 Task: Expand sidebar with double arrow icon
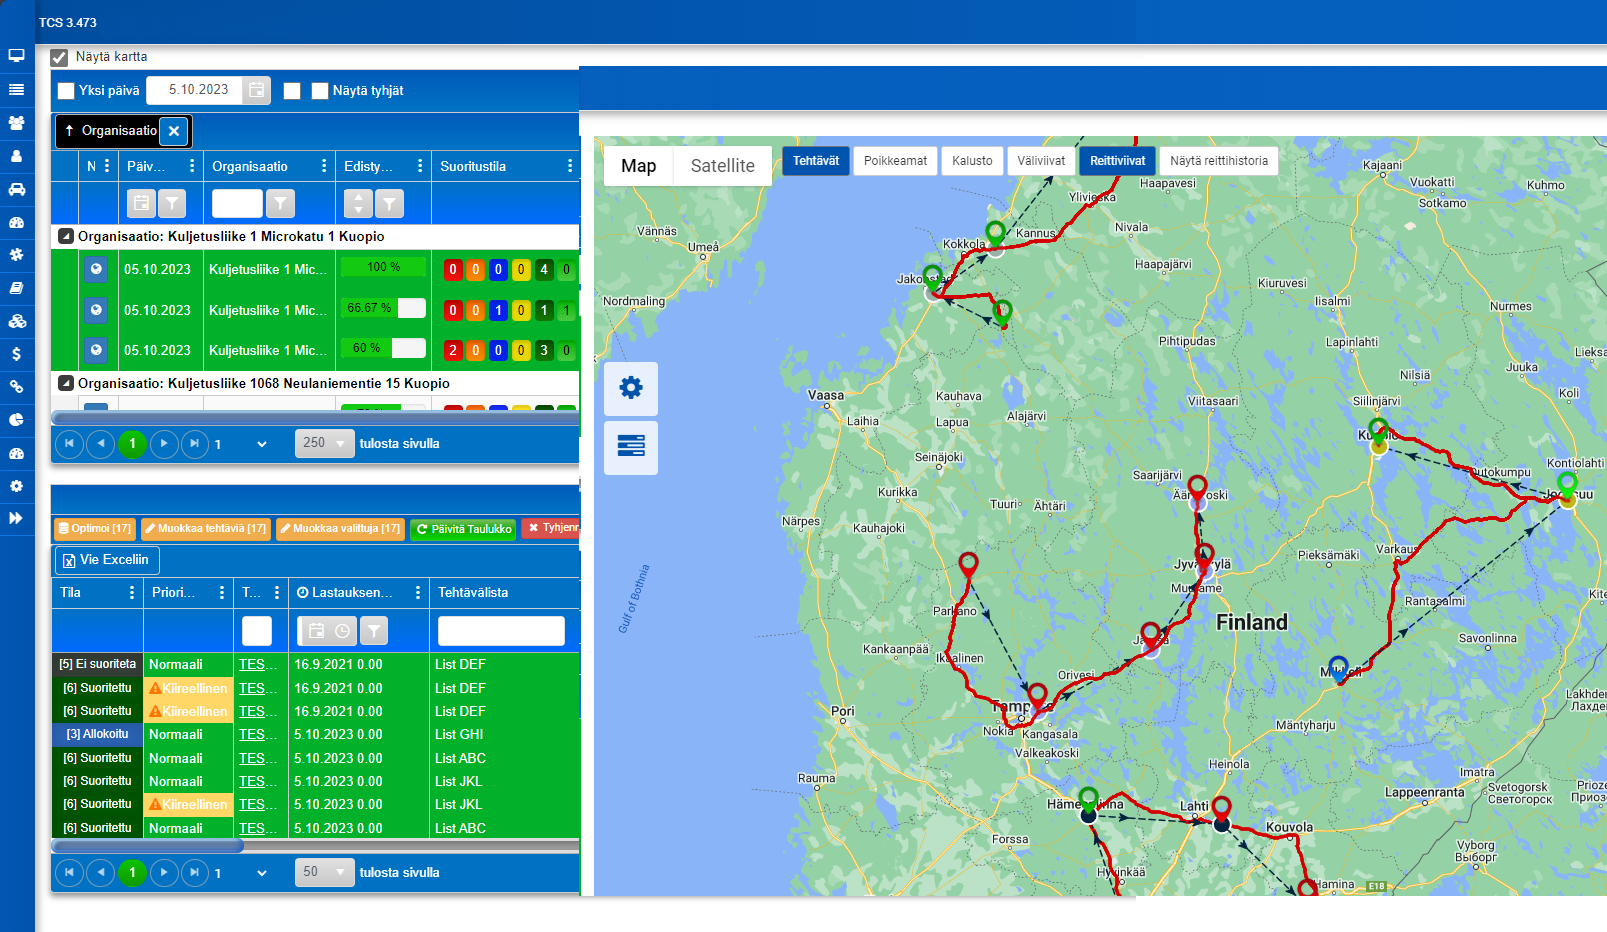click(16, 518)
